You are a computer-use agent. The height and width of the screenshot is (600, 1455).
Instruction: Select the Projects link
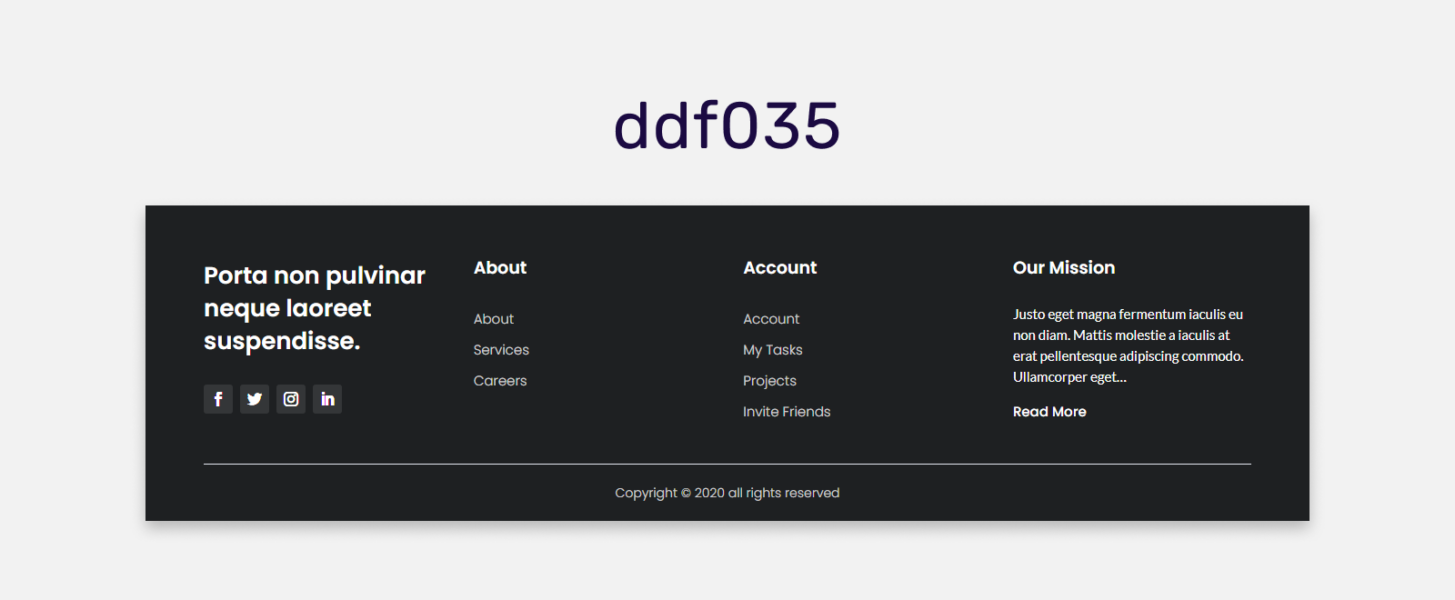(769, 380)
